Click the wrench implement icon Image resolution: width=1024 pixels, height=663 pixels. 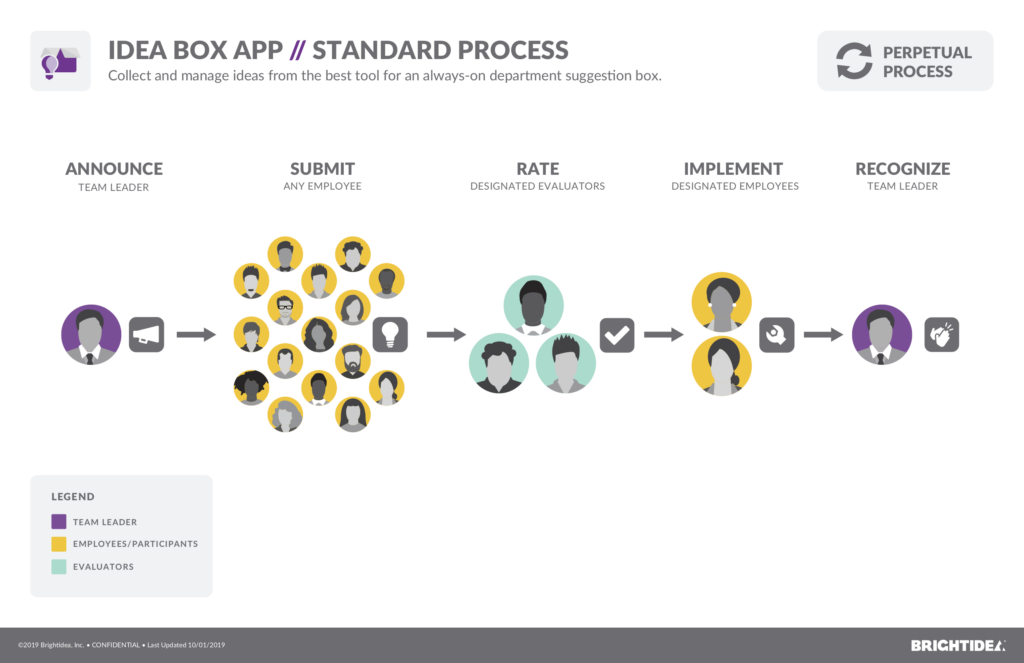point(776,334)
